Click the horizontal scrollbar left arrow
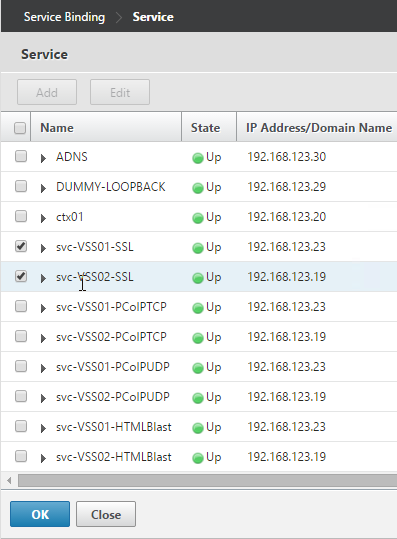 coord(9,481)
